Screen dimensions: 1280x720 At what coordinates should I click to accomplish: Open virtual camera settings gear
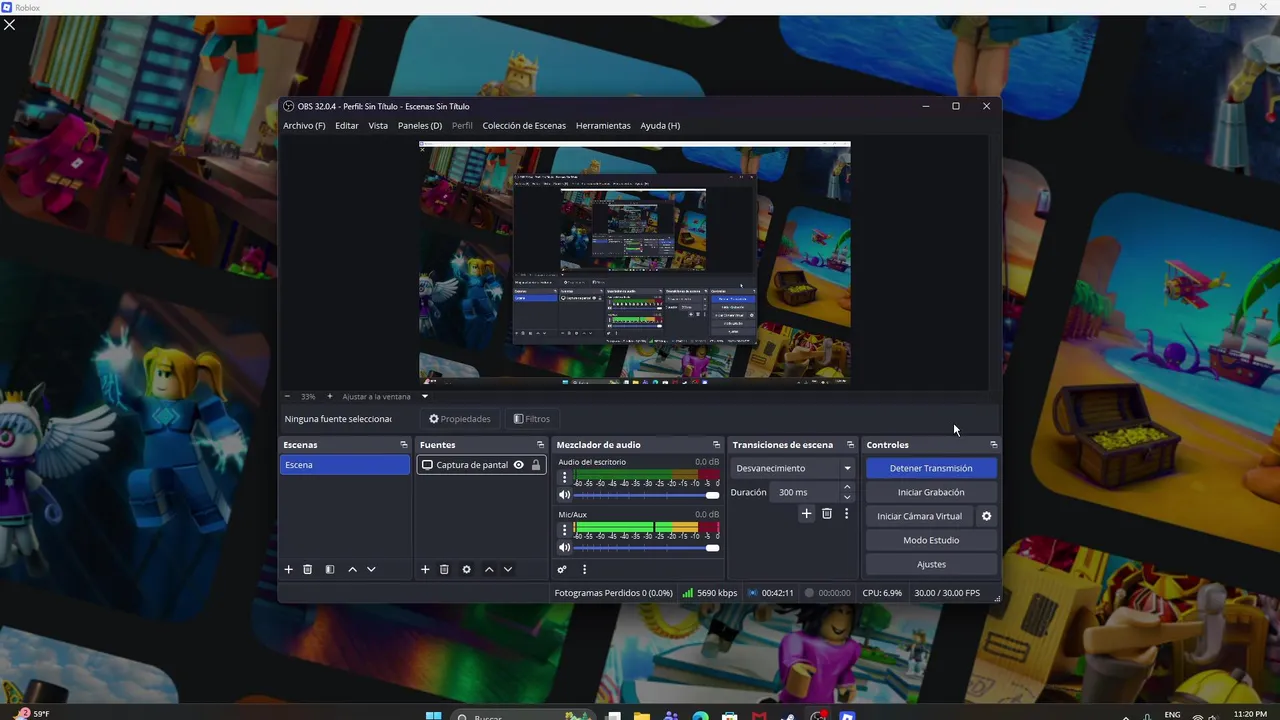click(986, 516)
